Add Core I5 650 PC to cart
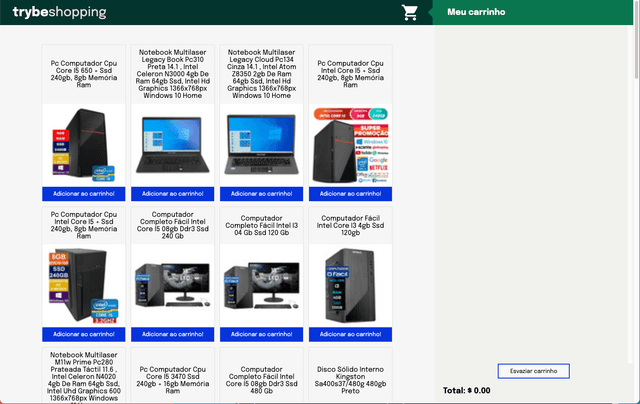Image resolution: width=640 pixels, height=404 pixels. pos(84,194)
